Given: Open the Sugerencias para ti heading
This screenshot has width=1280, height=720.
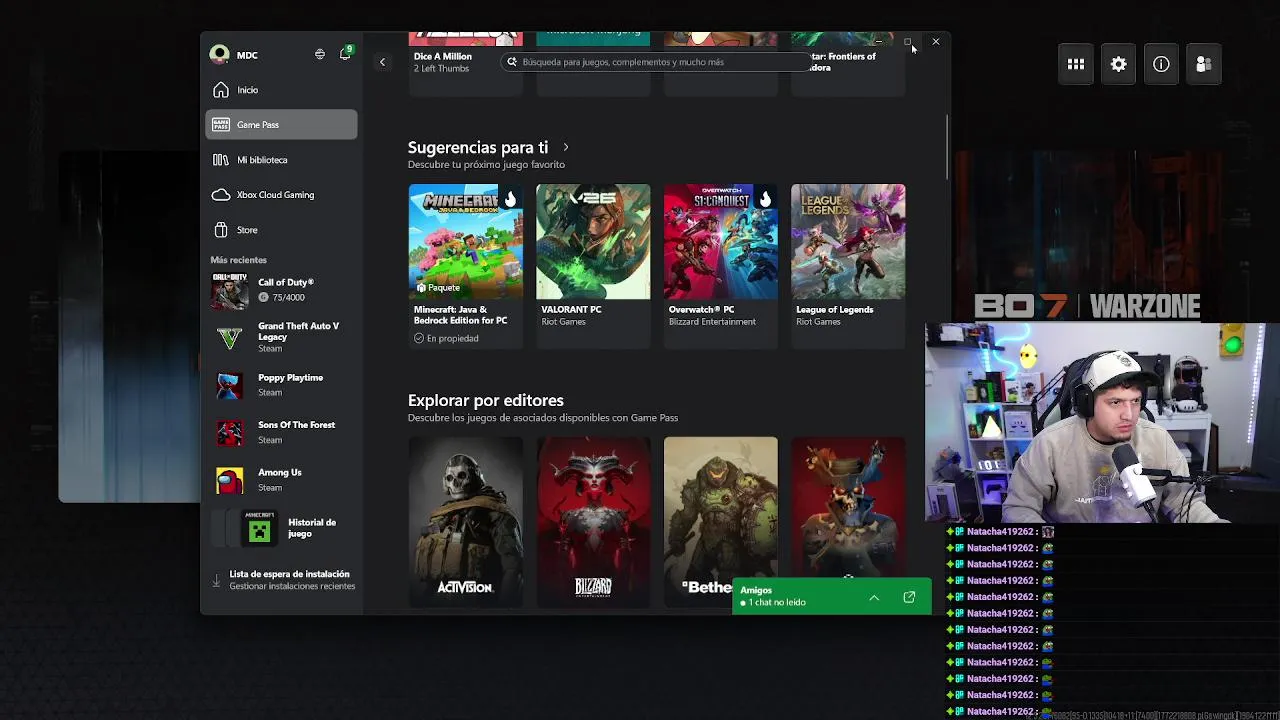Looking at the screenshot, I should click(x=478, y=147).
